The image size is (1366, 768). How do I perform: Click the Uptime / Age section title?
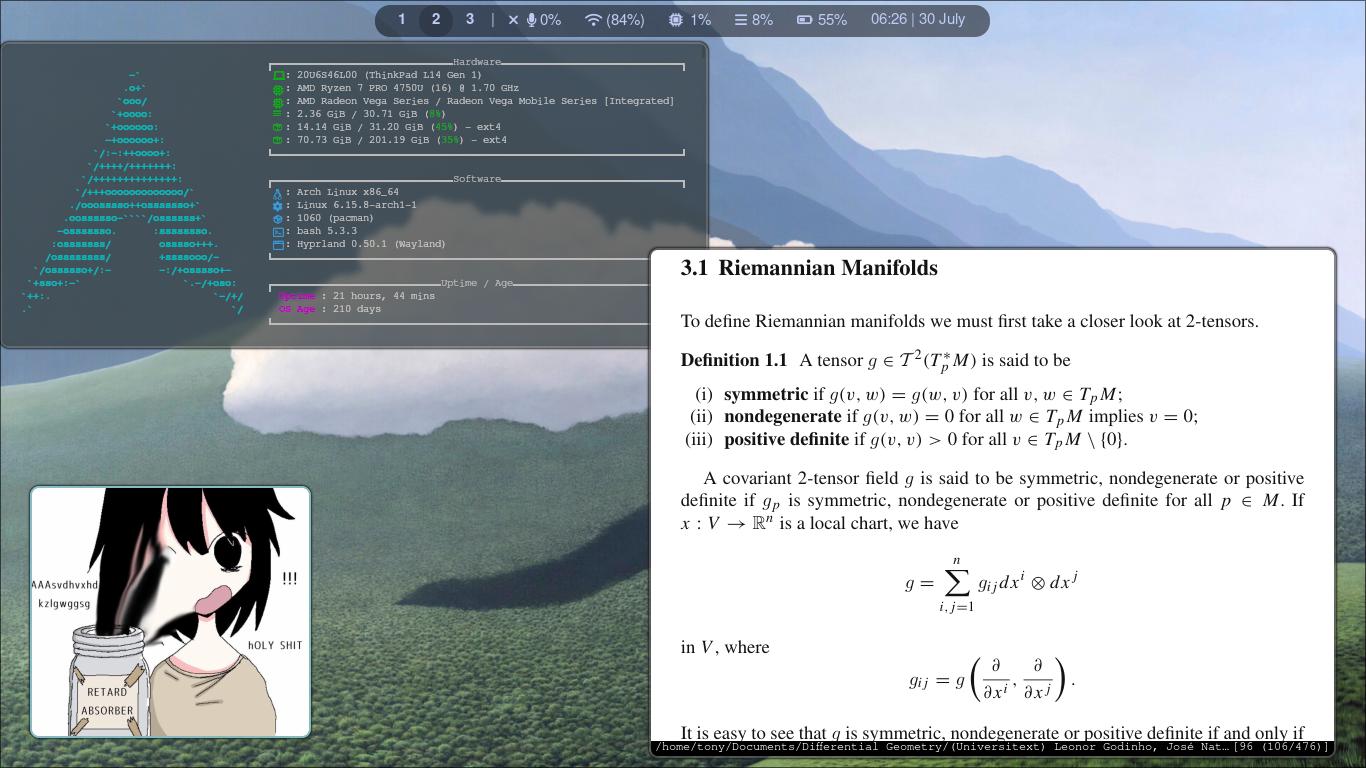477,283
